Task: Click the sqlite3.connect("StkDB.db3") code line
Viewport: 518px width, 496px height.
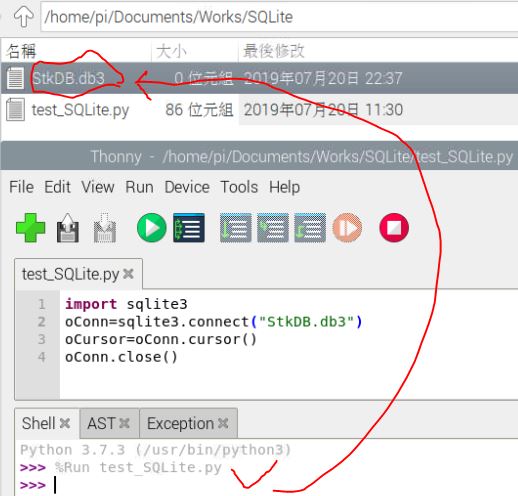Action: coord(214,322)
